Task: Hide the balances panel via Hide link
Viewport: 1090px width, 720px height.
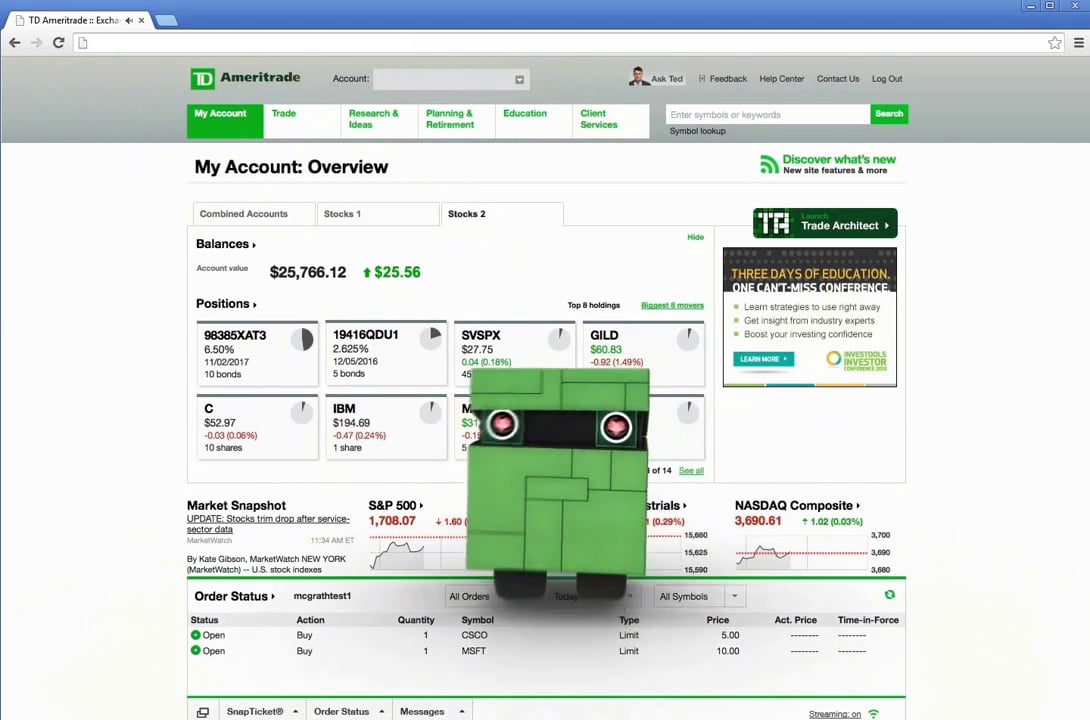Action: tap(695, 238)
